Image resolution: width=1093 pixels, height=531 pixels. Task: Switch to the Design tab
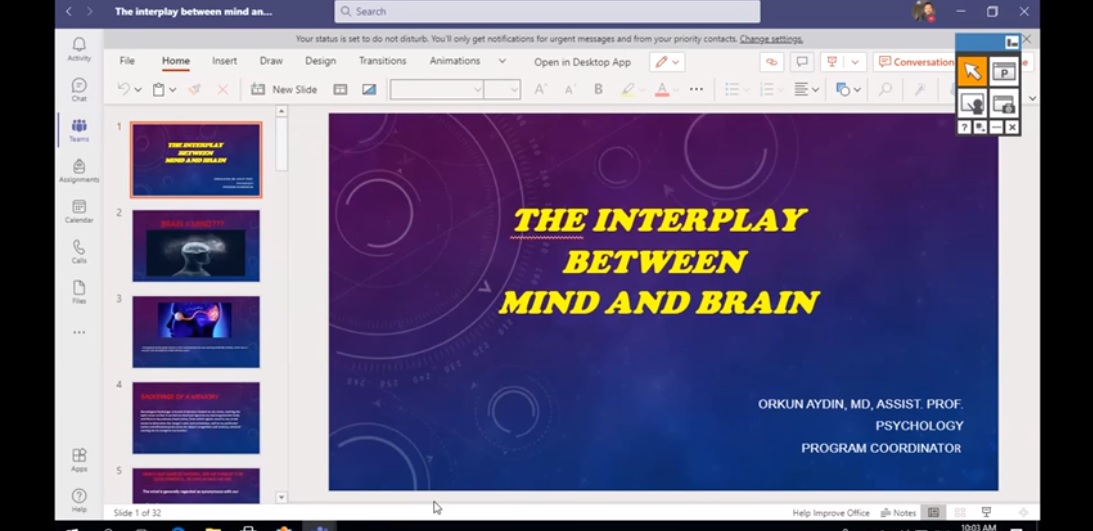[320, 61]
